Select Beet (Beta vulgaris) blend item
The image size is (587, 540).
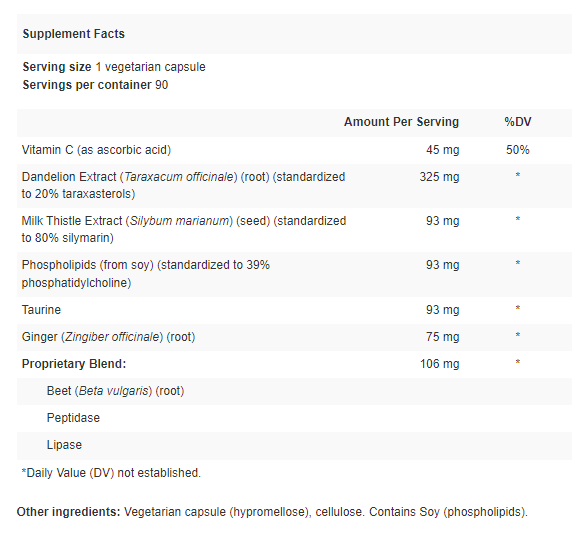click(x=115, y=391)
